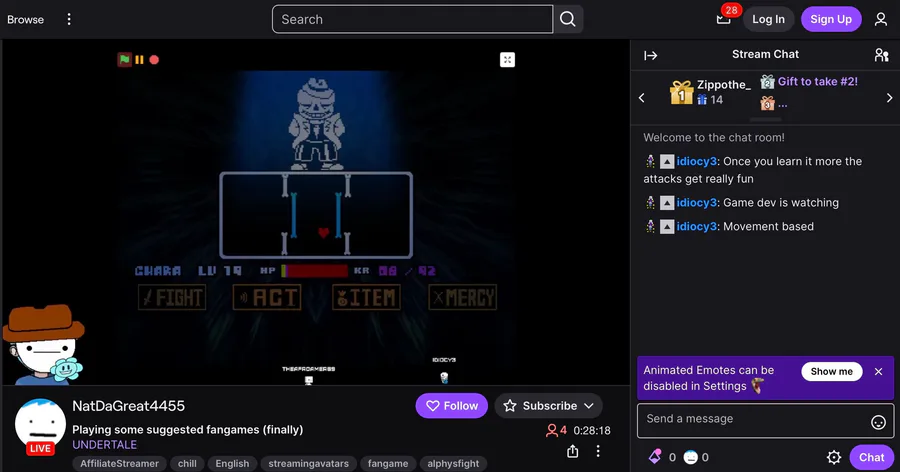This screenshot has width=900, height=472.
Task: Select the fangame tag
Action: pos(388,463)
